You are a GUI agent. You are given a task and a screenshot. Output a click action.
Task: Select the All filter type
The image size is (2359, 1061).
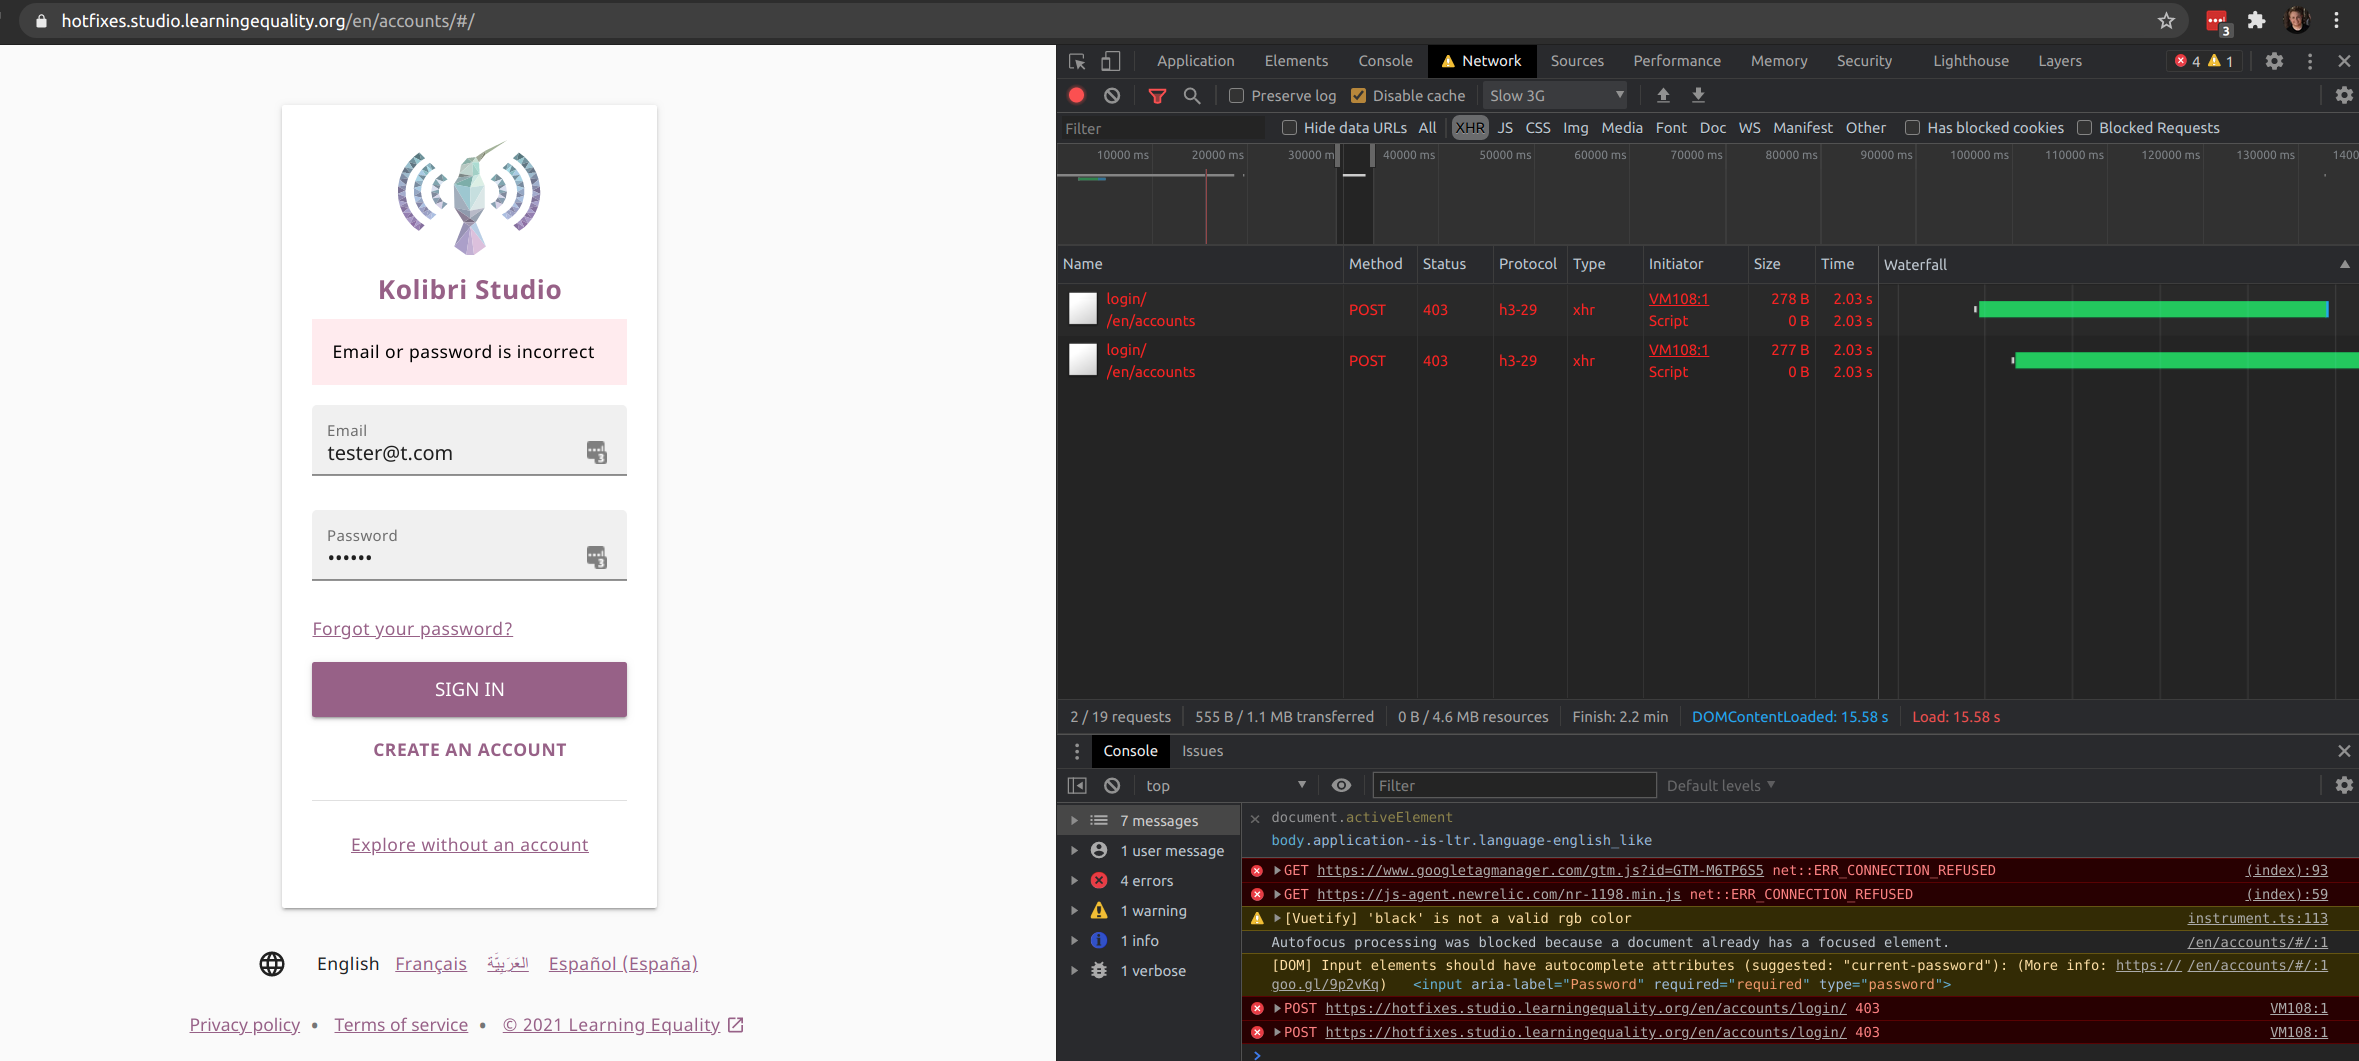pos(1427,128)
